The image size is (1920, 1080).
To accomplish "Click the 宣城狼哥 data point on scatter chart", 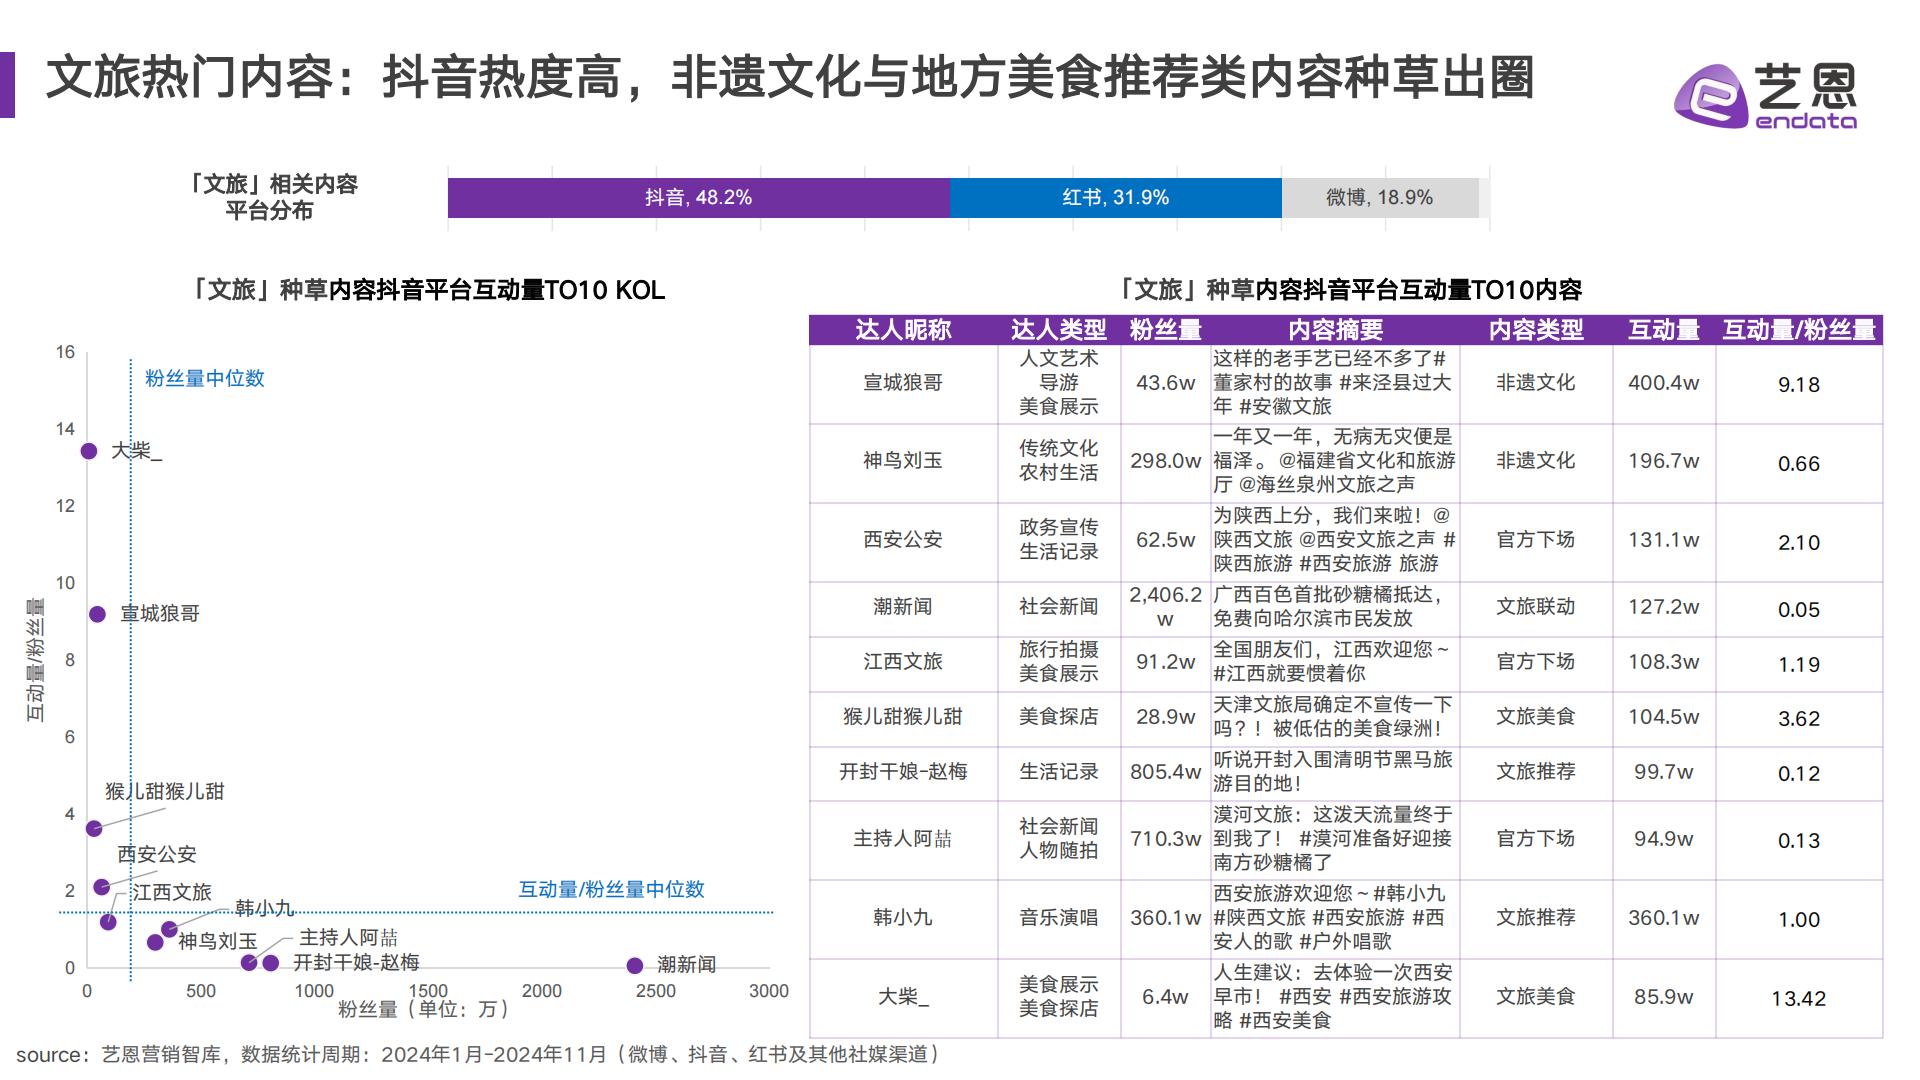I will (96, 614).
